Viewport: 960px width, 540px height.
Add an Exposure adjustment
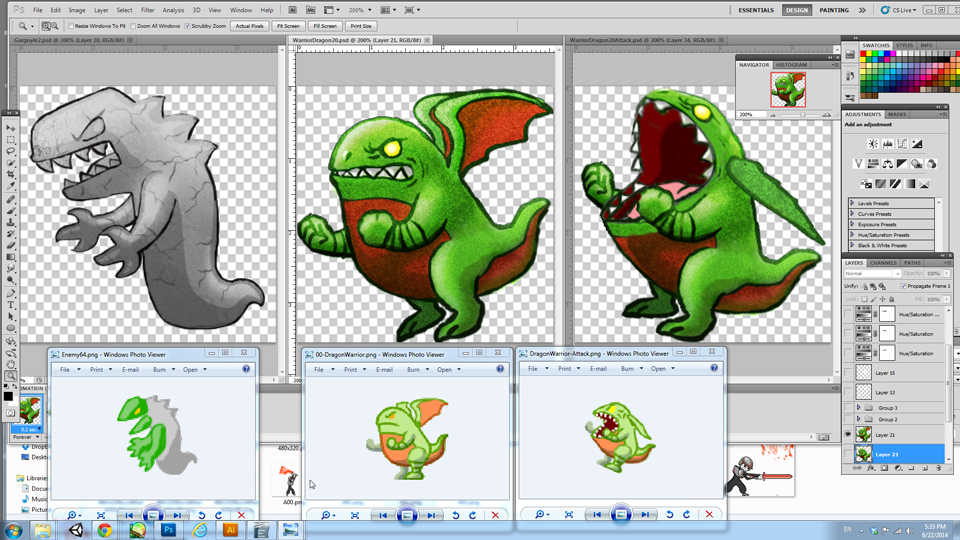[917, 144]
